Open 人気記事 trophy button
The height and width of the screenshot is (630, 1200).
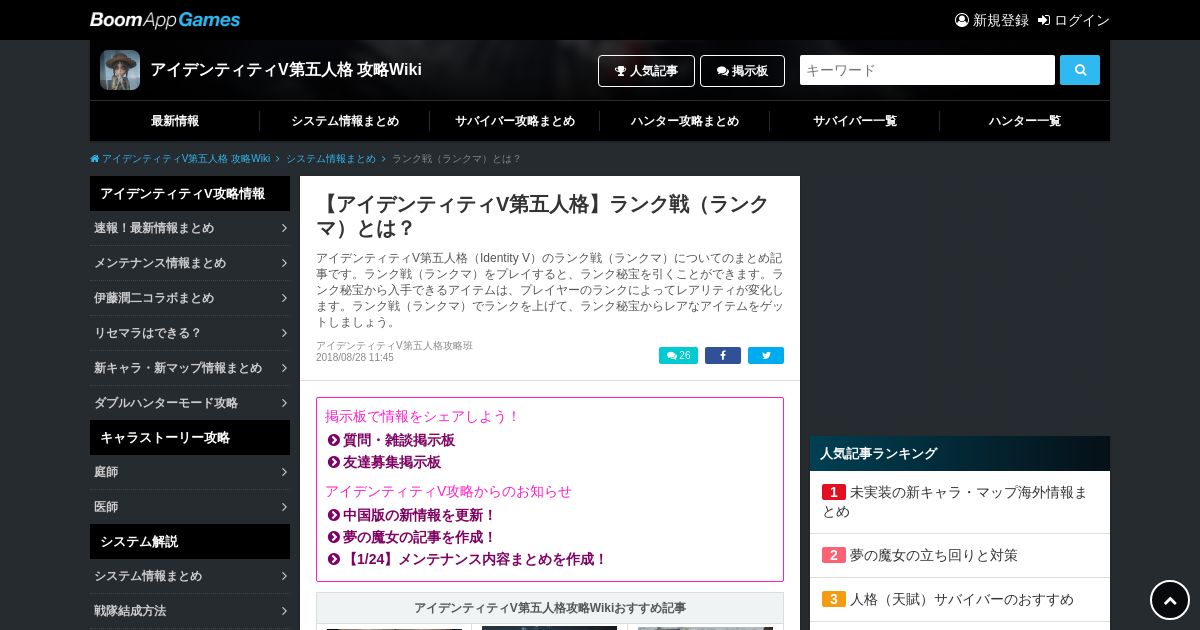tap(646, 71)
